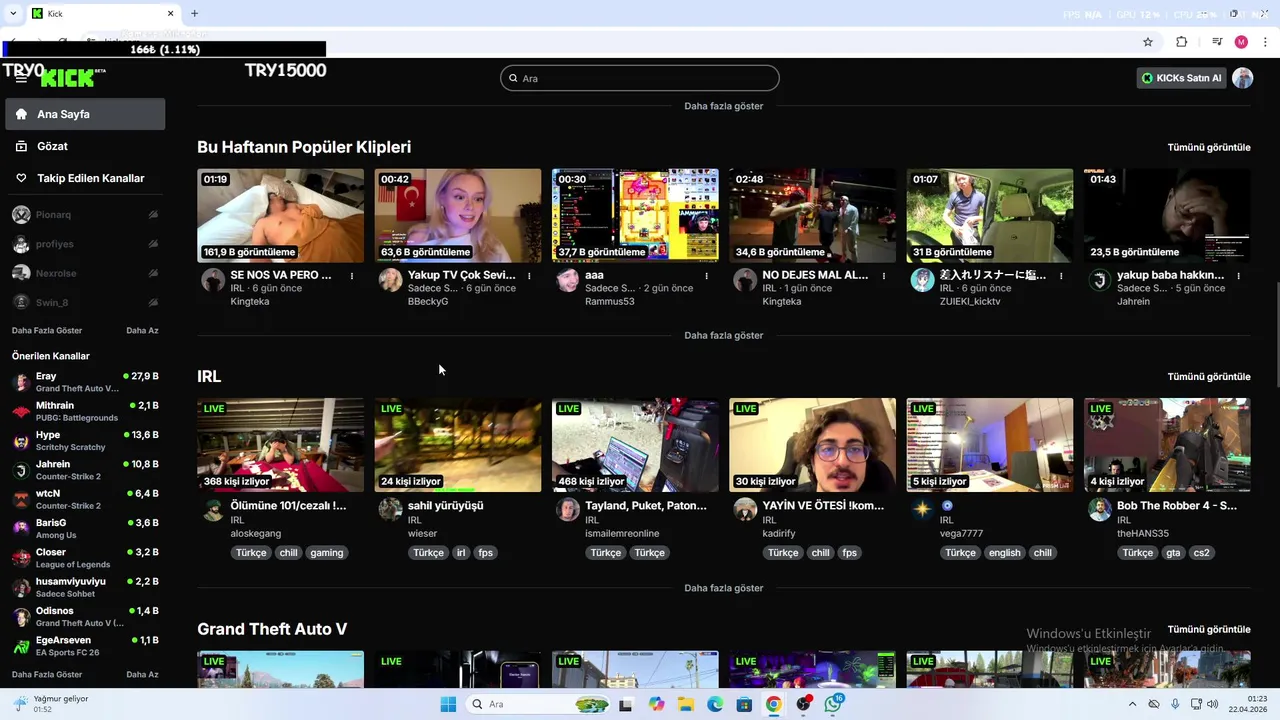Open recommended channel Hype
1280x720 pixels.
[85, 441]
